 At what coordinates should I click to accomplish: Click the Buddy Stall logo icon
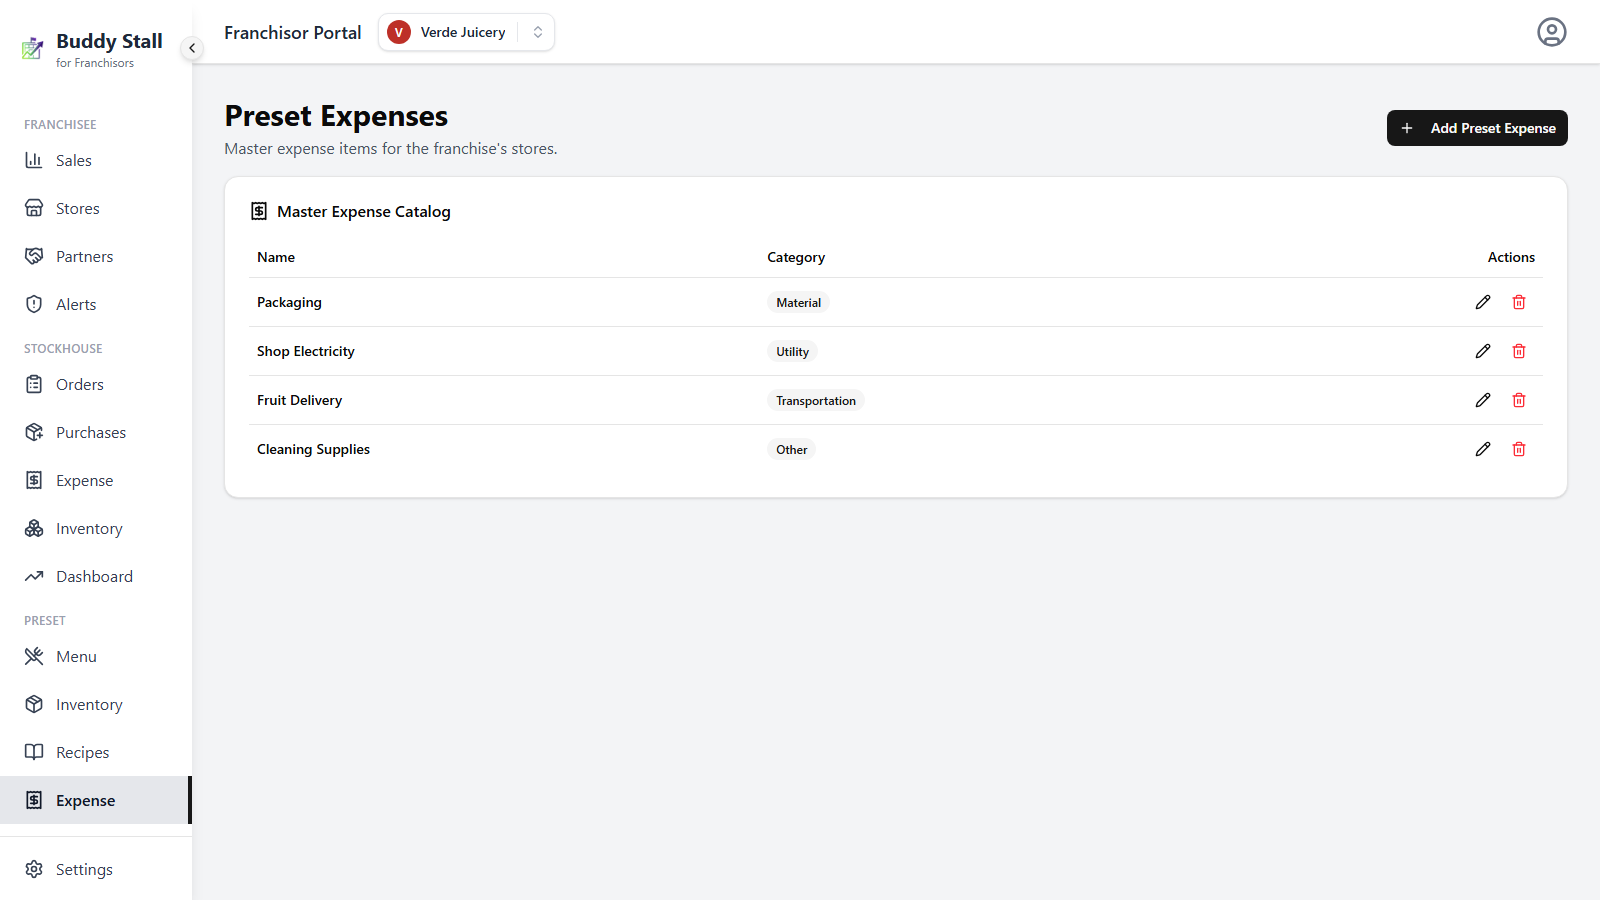[33, 48]
